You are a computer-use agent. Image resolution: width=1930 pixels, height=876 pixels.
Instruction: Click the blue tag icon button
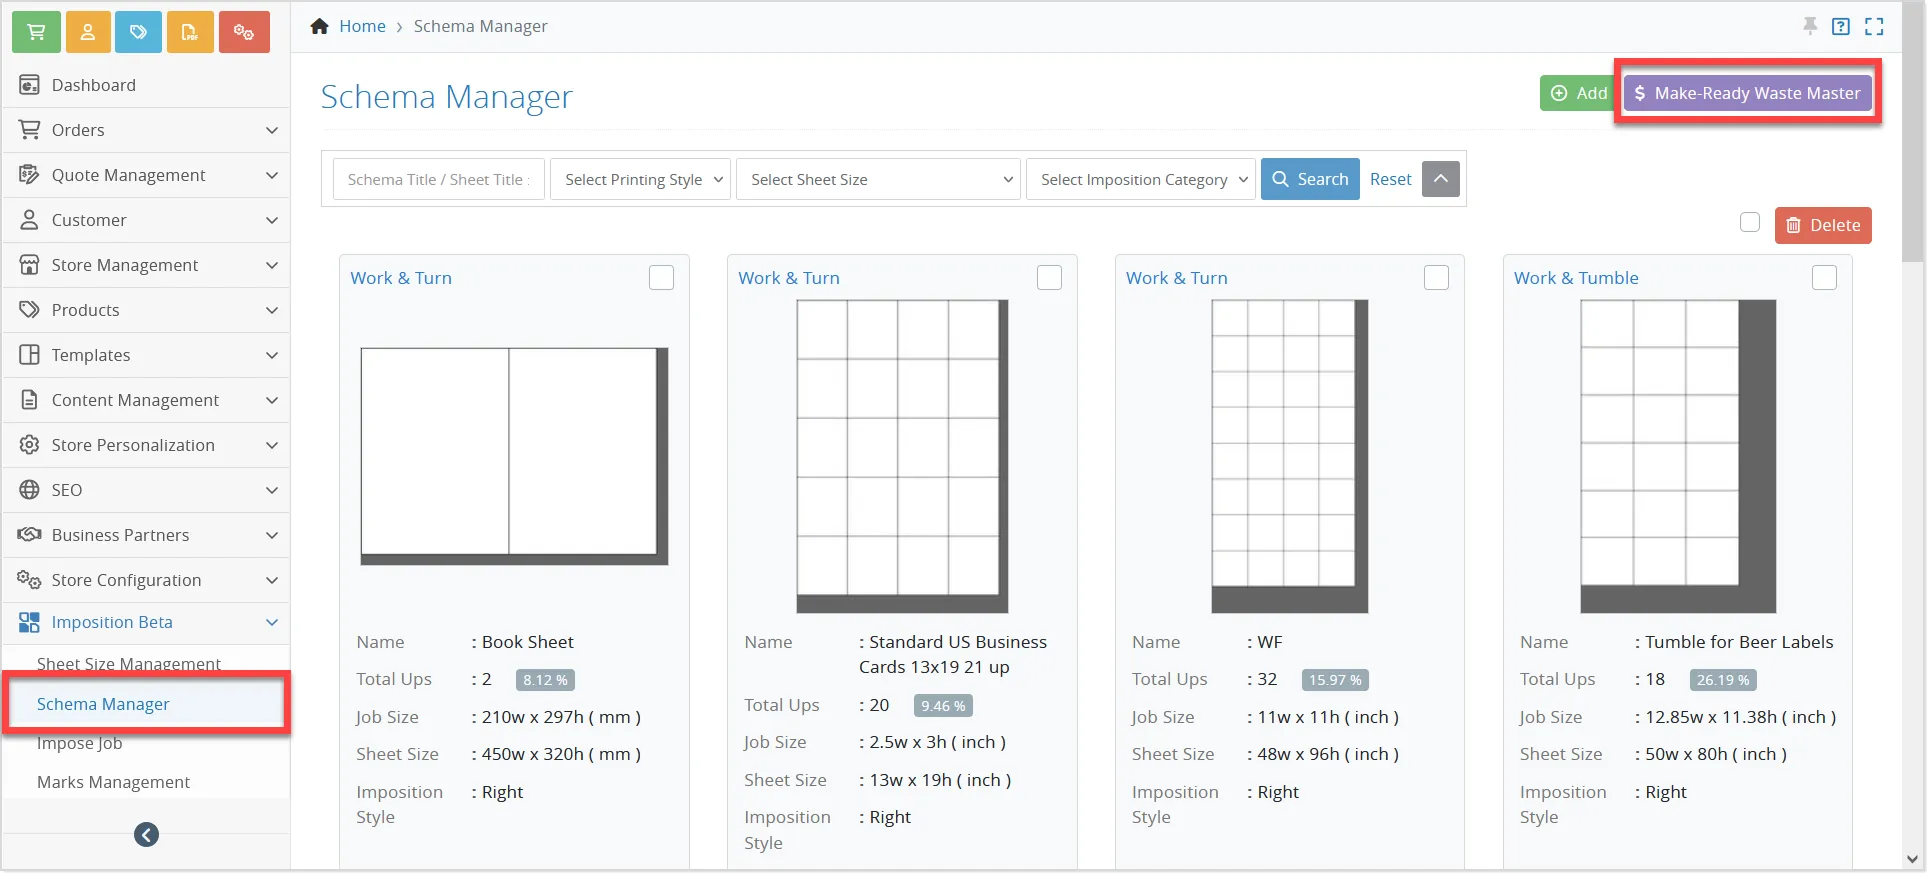click(139, 32)
